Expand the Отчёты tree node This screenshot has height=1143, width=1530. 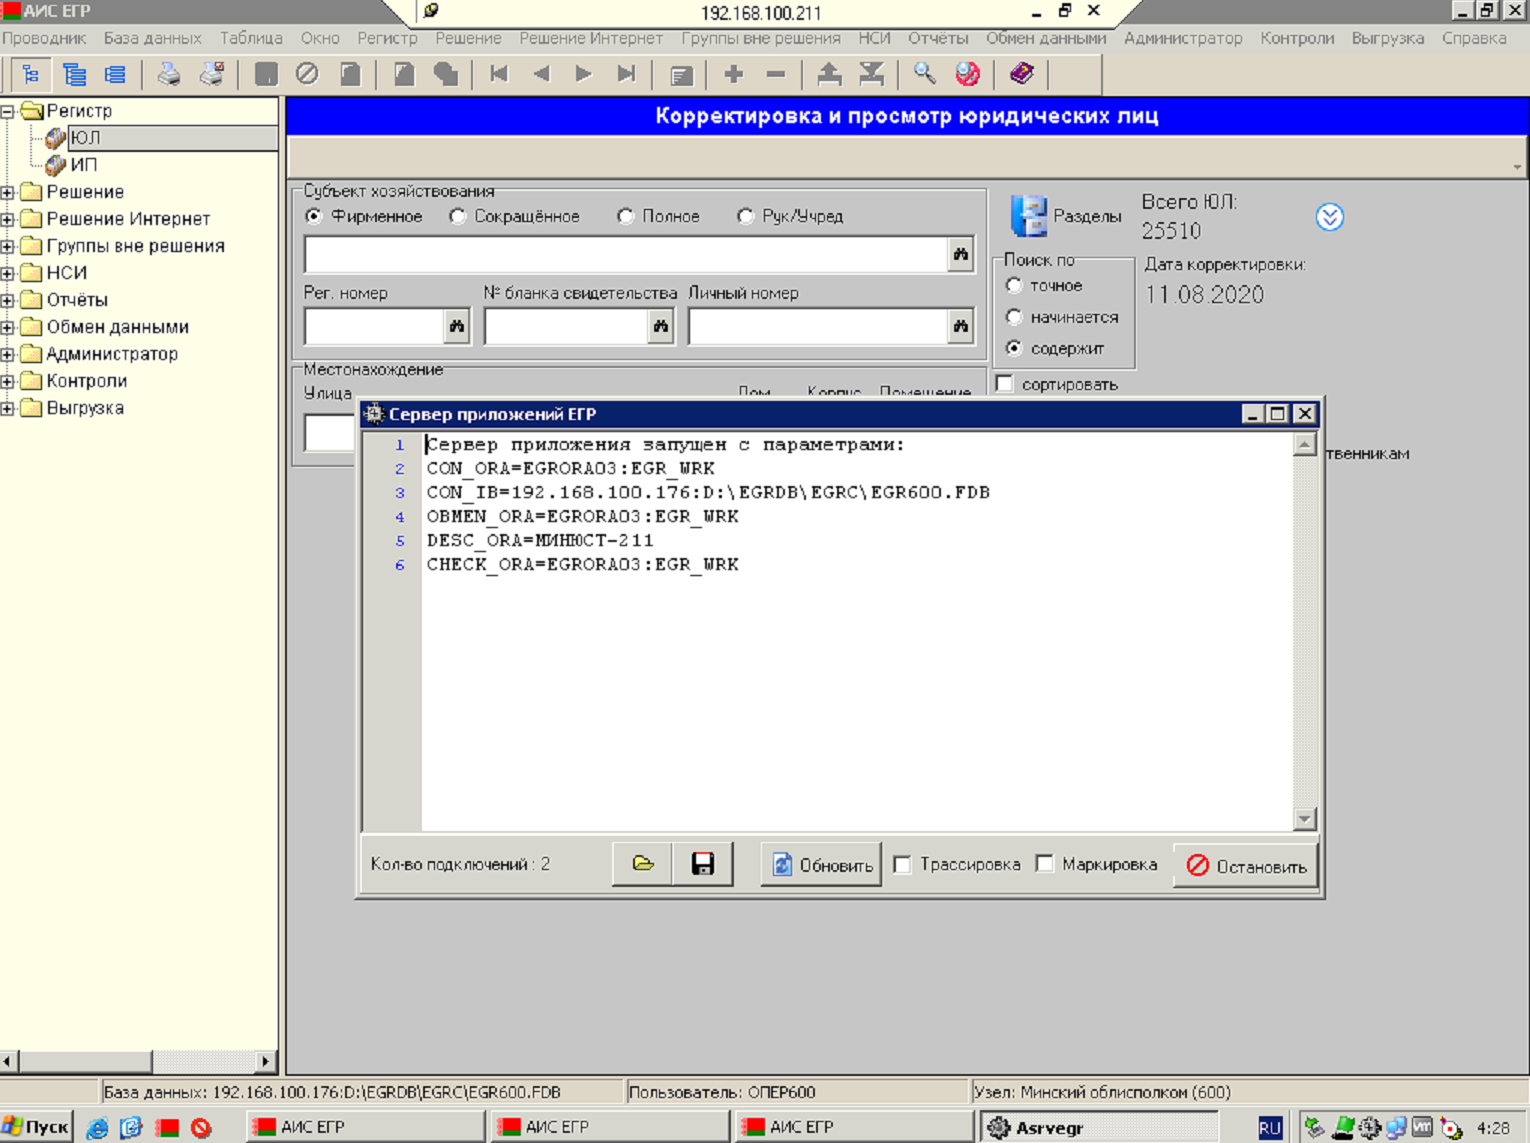click(x=7, y=300)
